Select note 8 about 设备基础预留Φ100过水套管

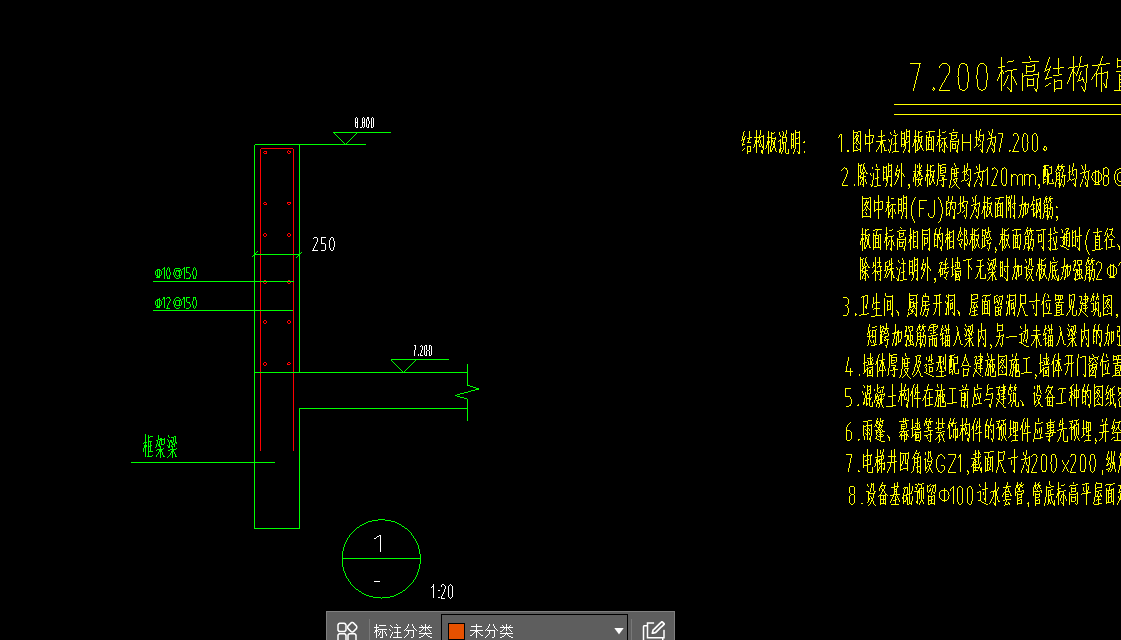[x=984, y=495]
